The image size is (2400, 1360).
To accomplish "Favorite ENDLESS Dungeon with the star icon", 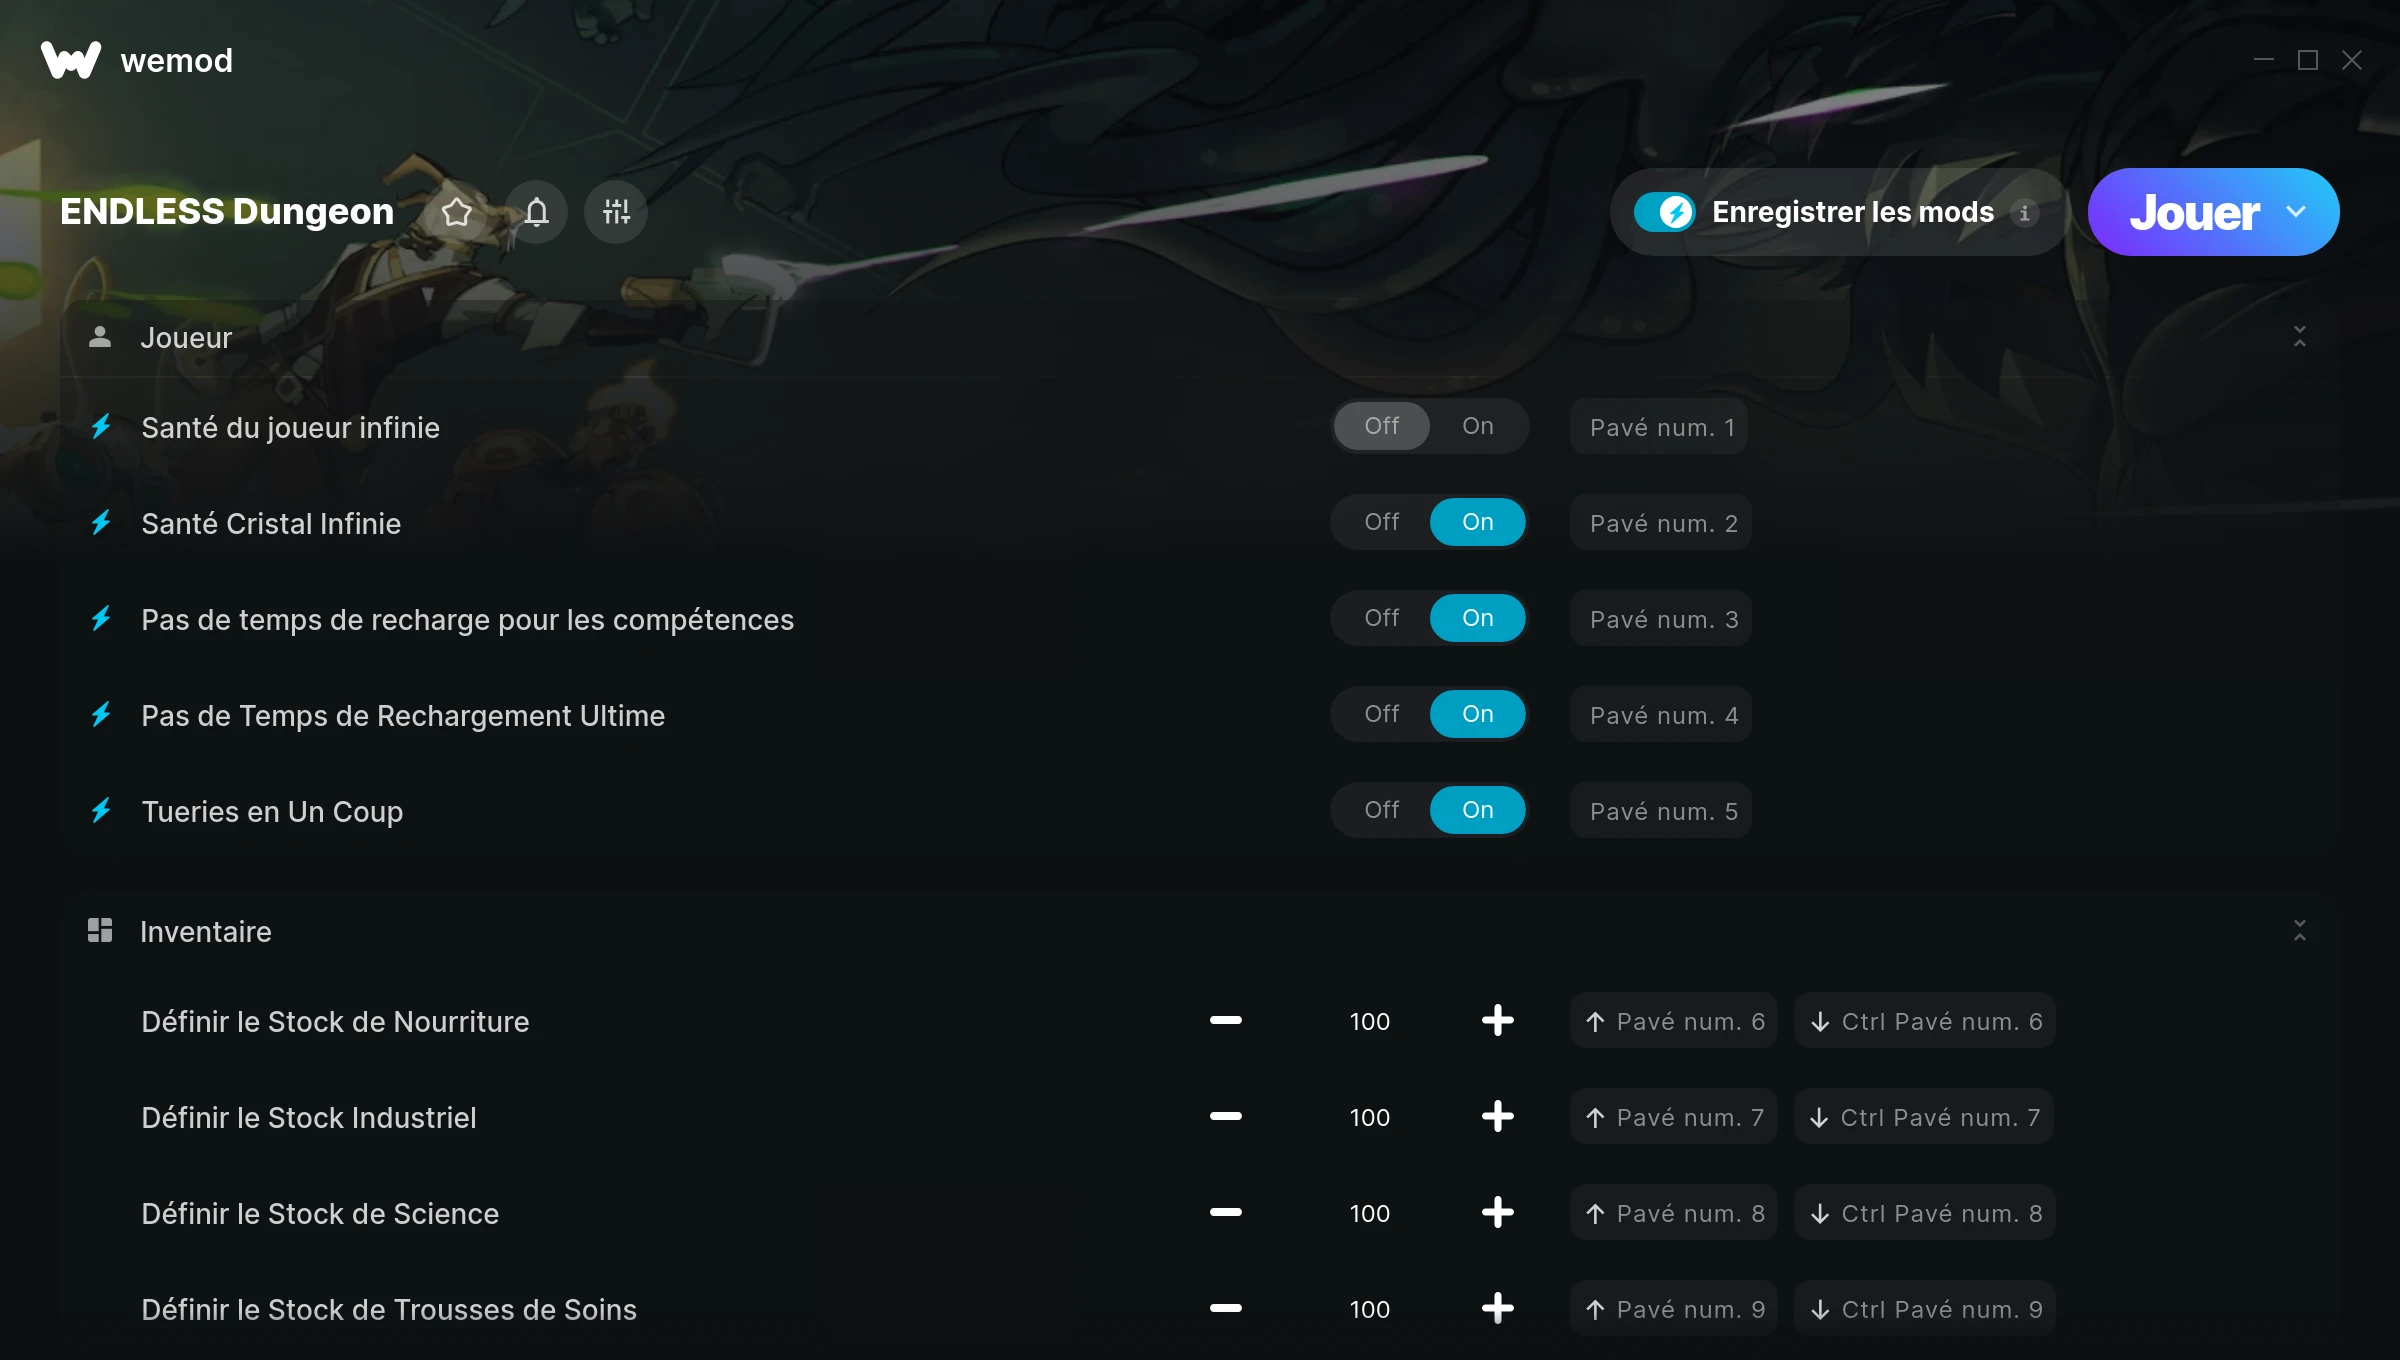I will click(456, 212).
